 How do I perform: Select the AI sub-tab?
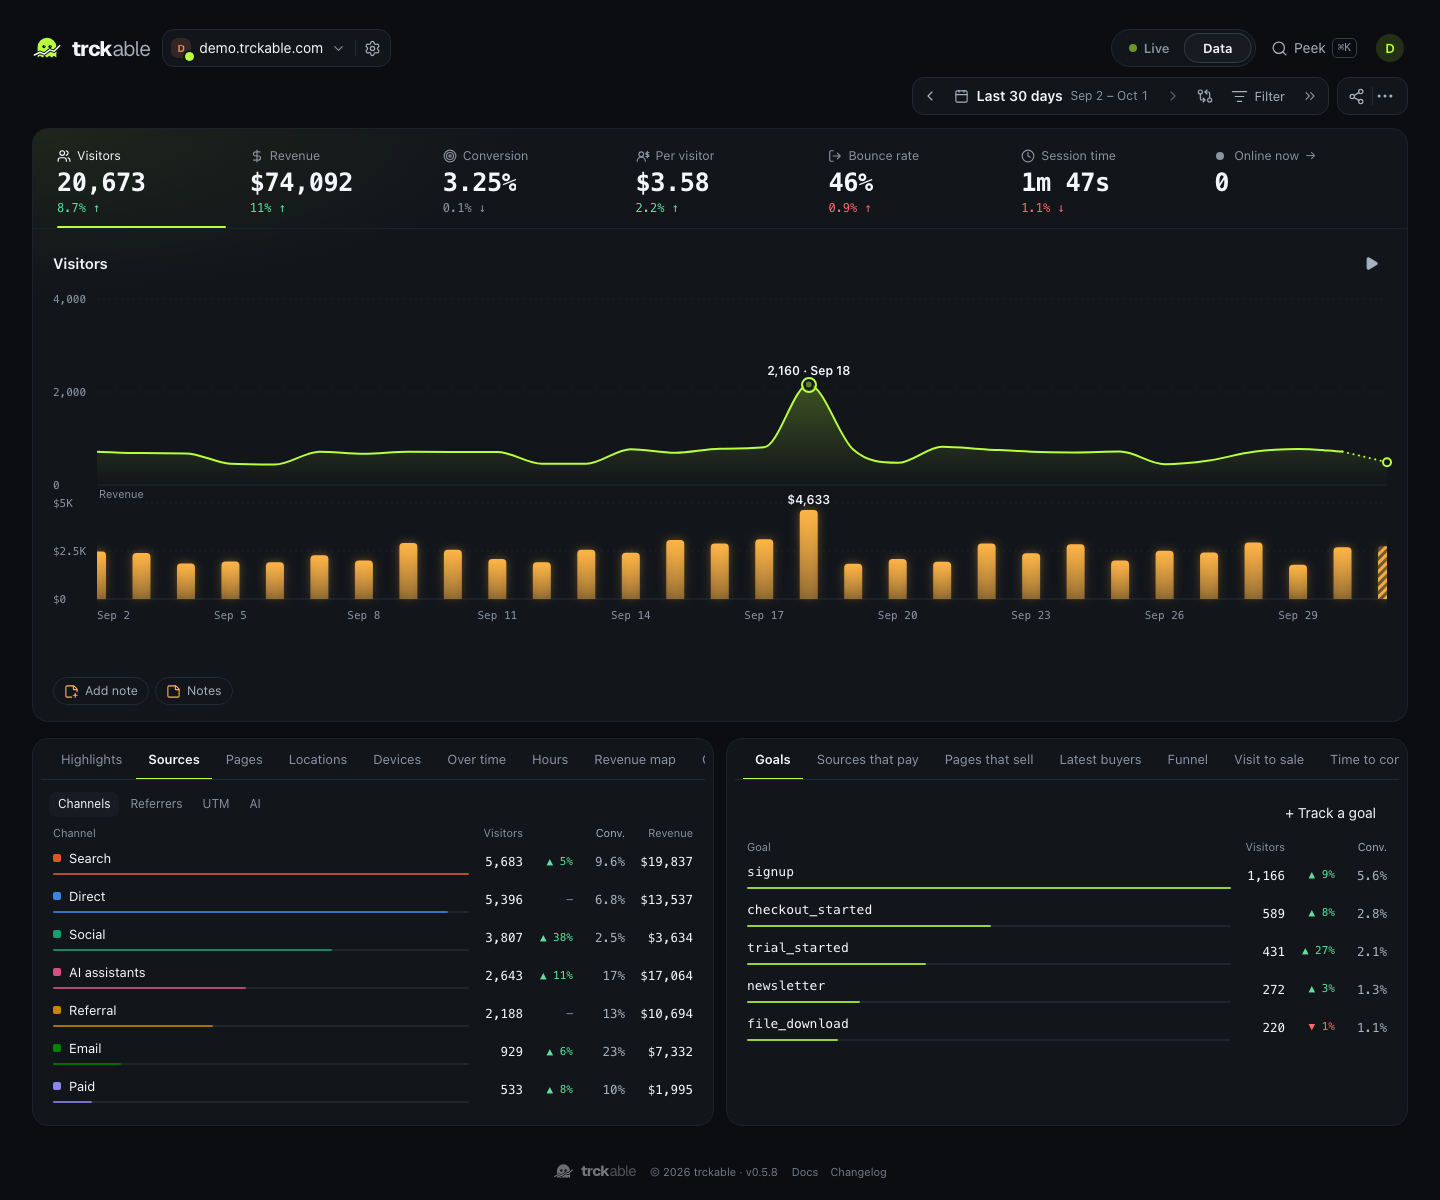(255, 804)
